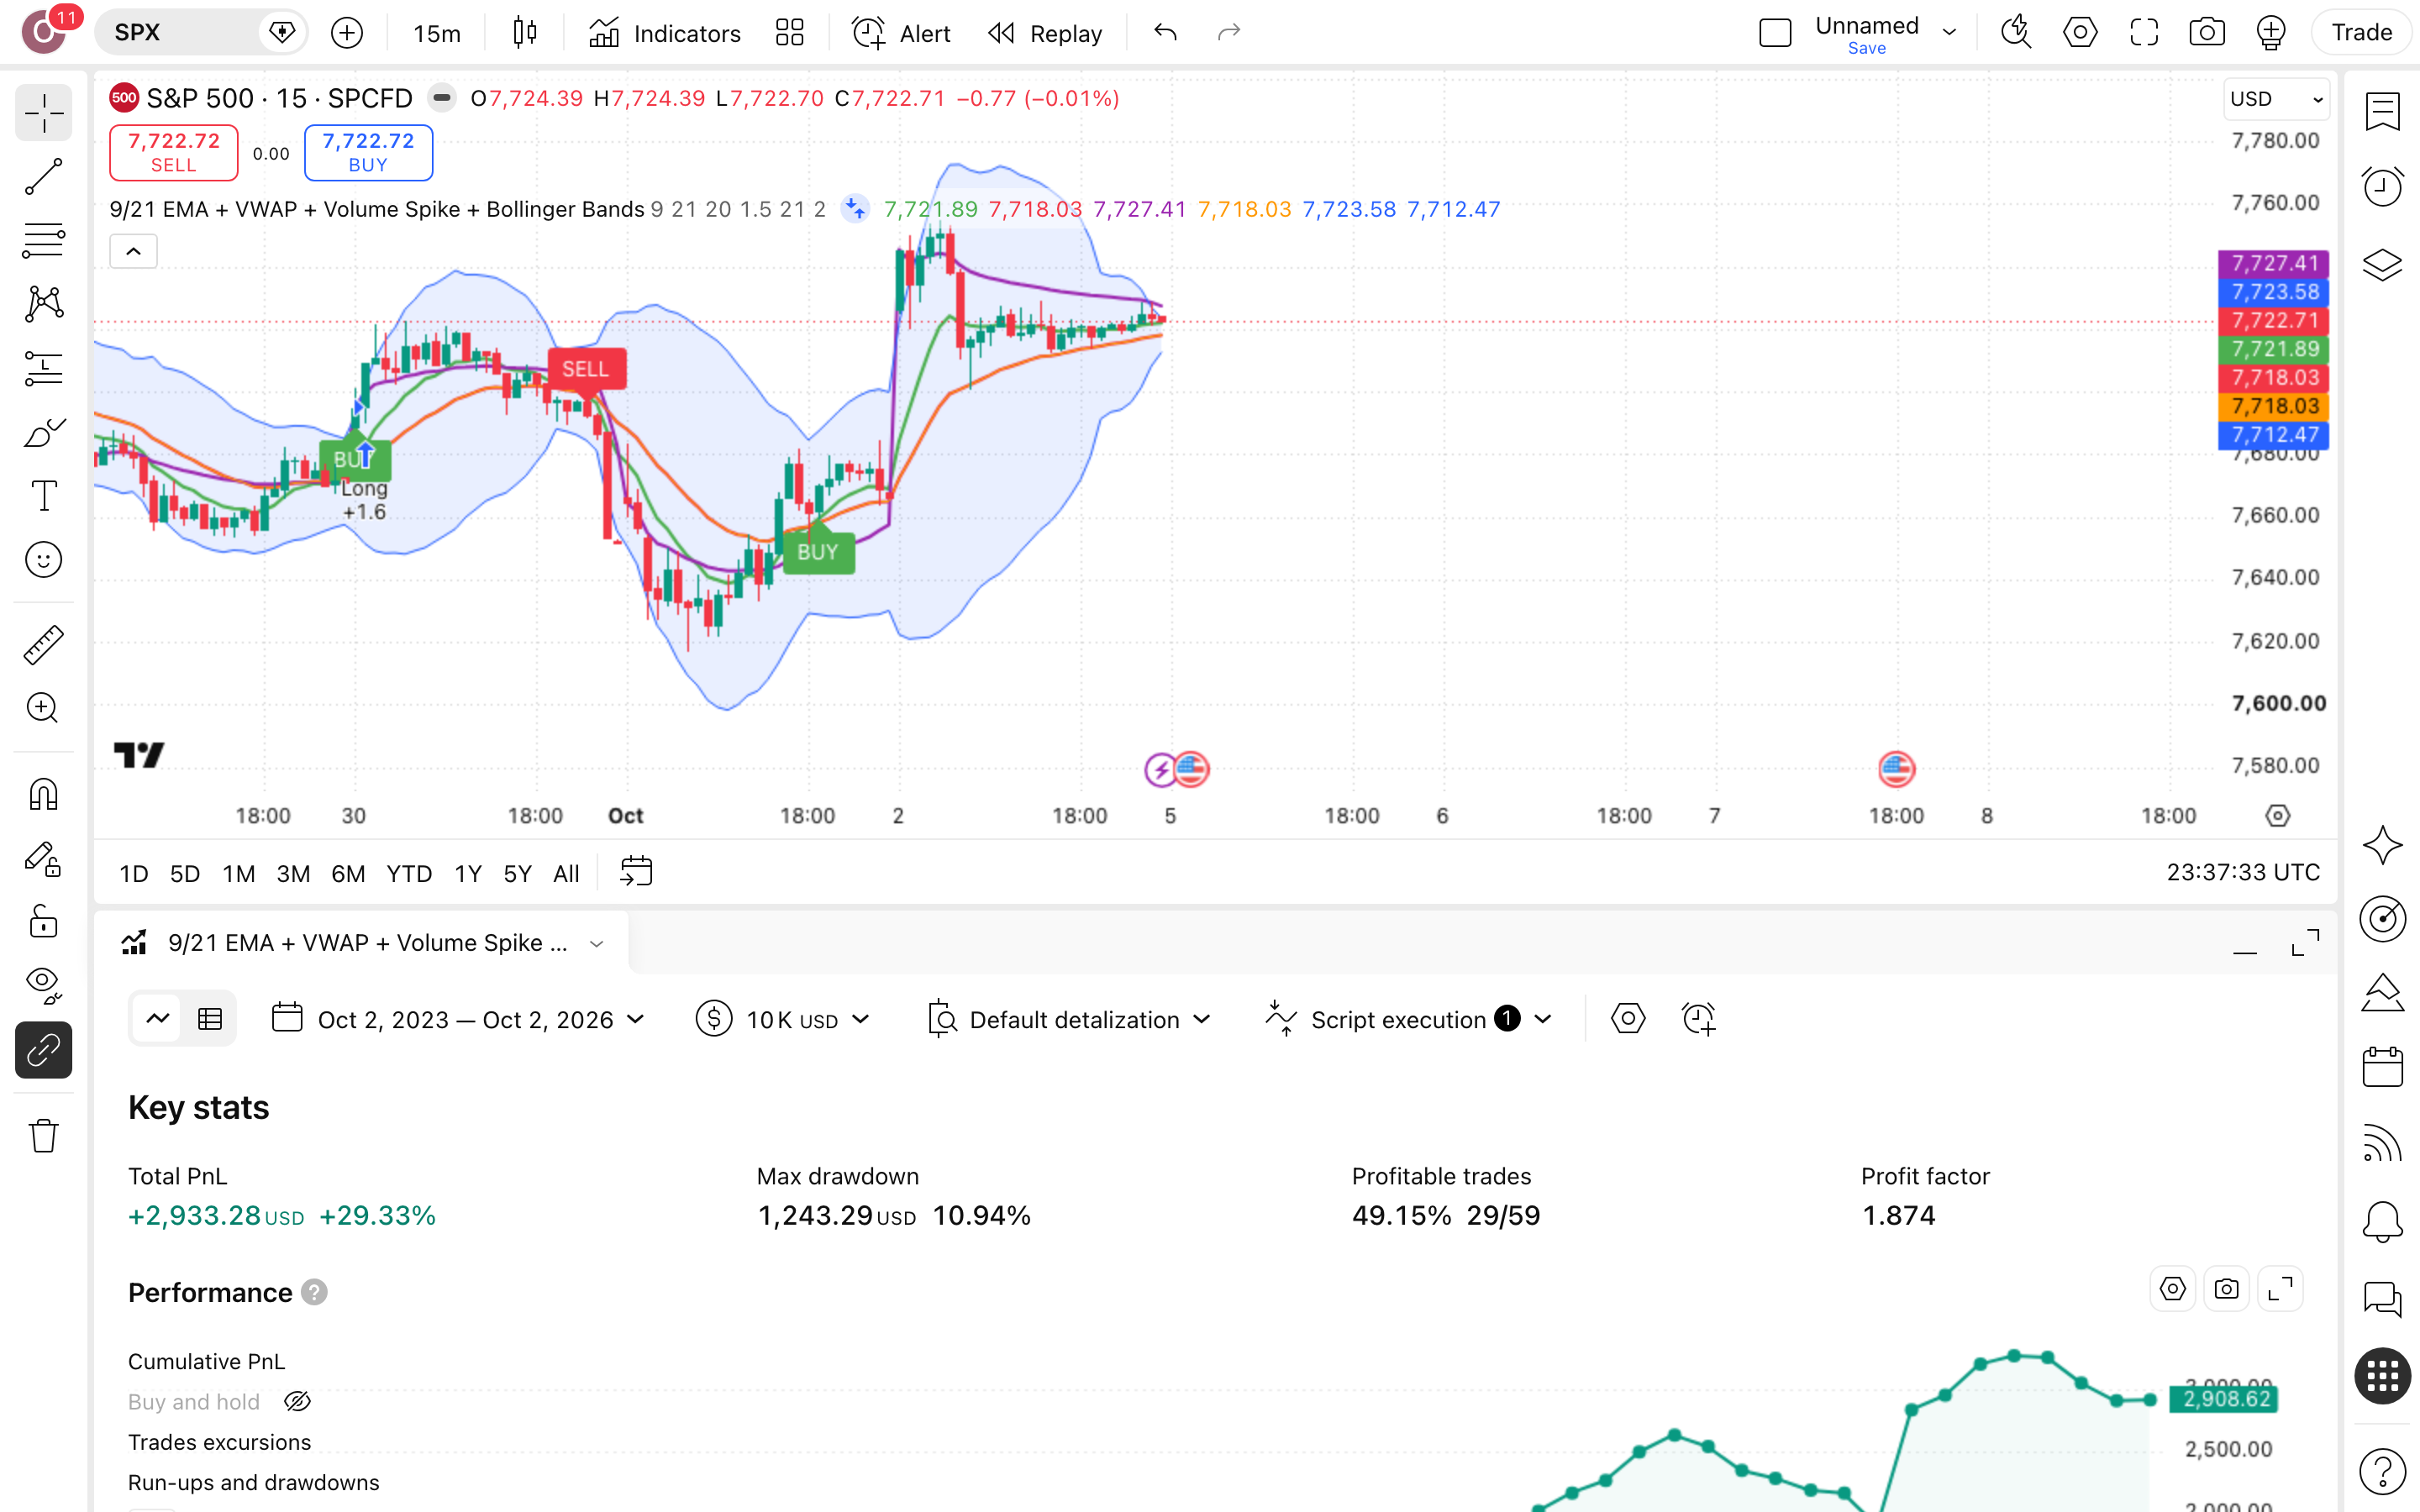Open the layout grid selector
The width and height of the screenshot is (2420, 1512).
point(790,33)
